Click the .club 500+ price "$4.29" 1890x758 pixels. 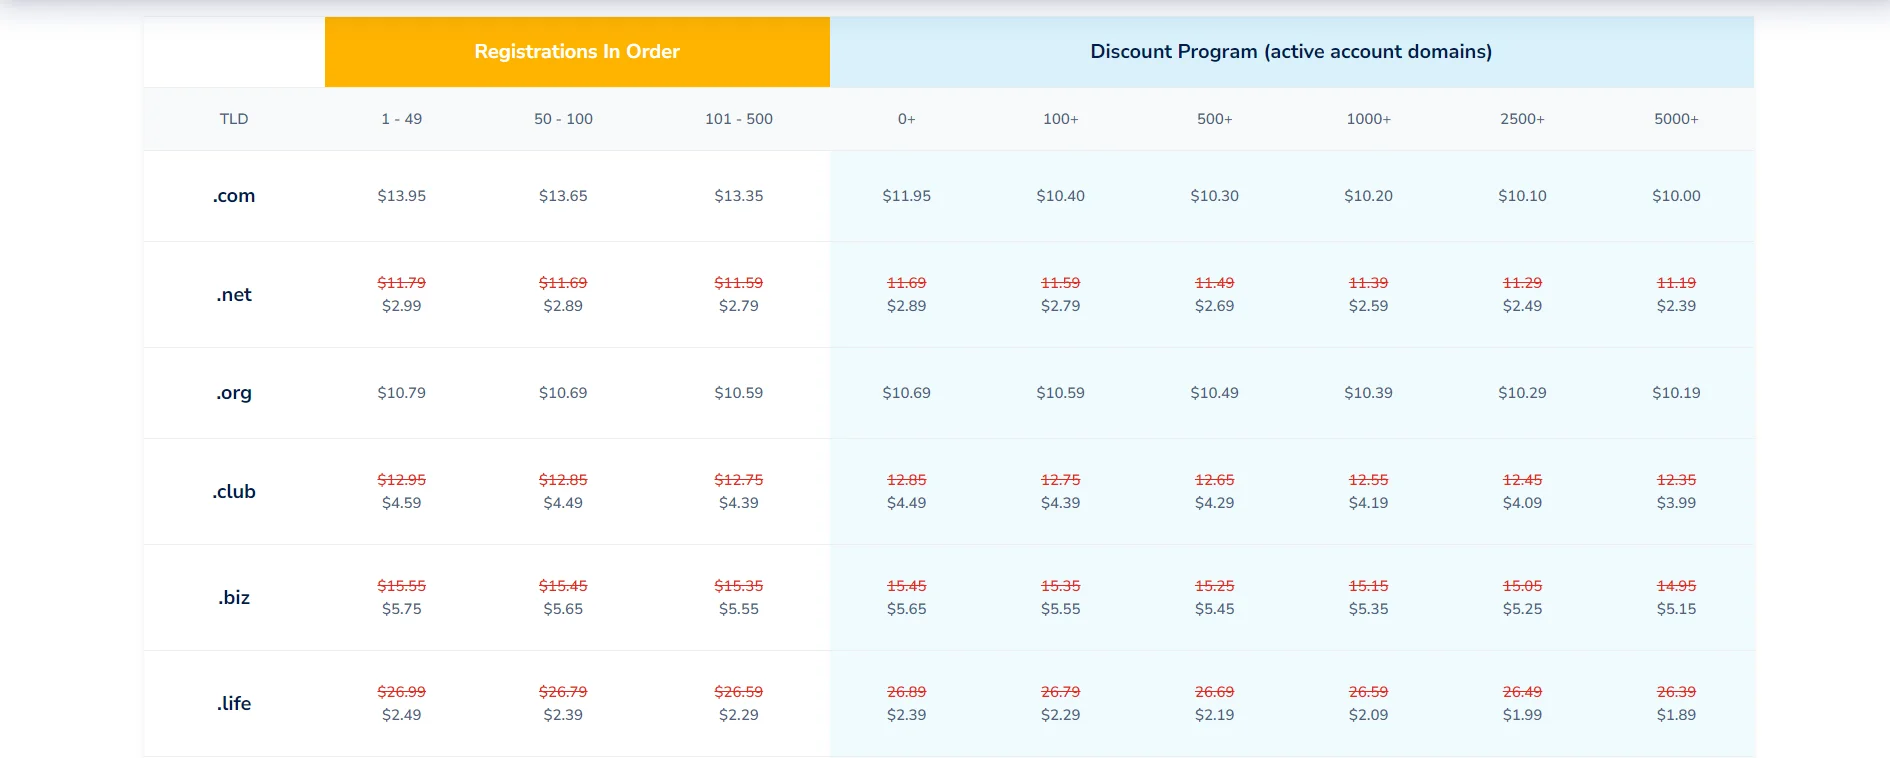1215,503
